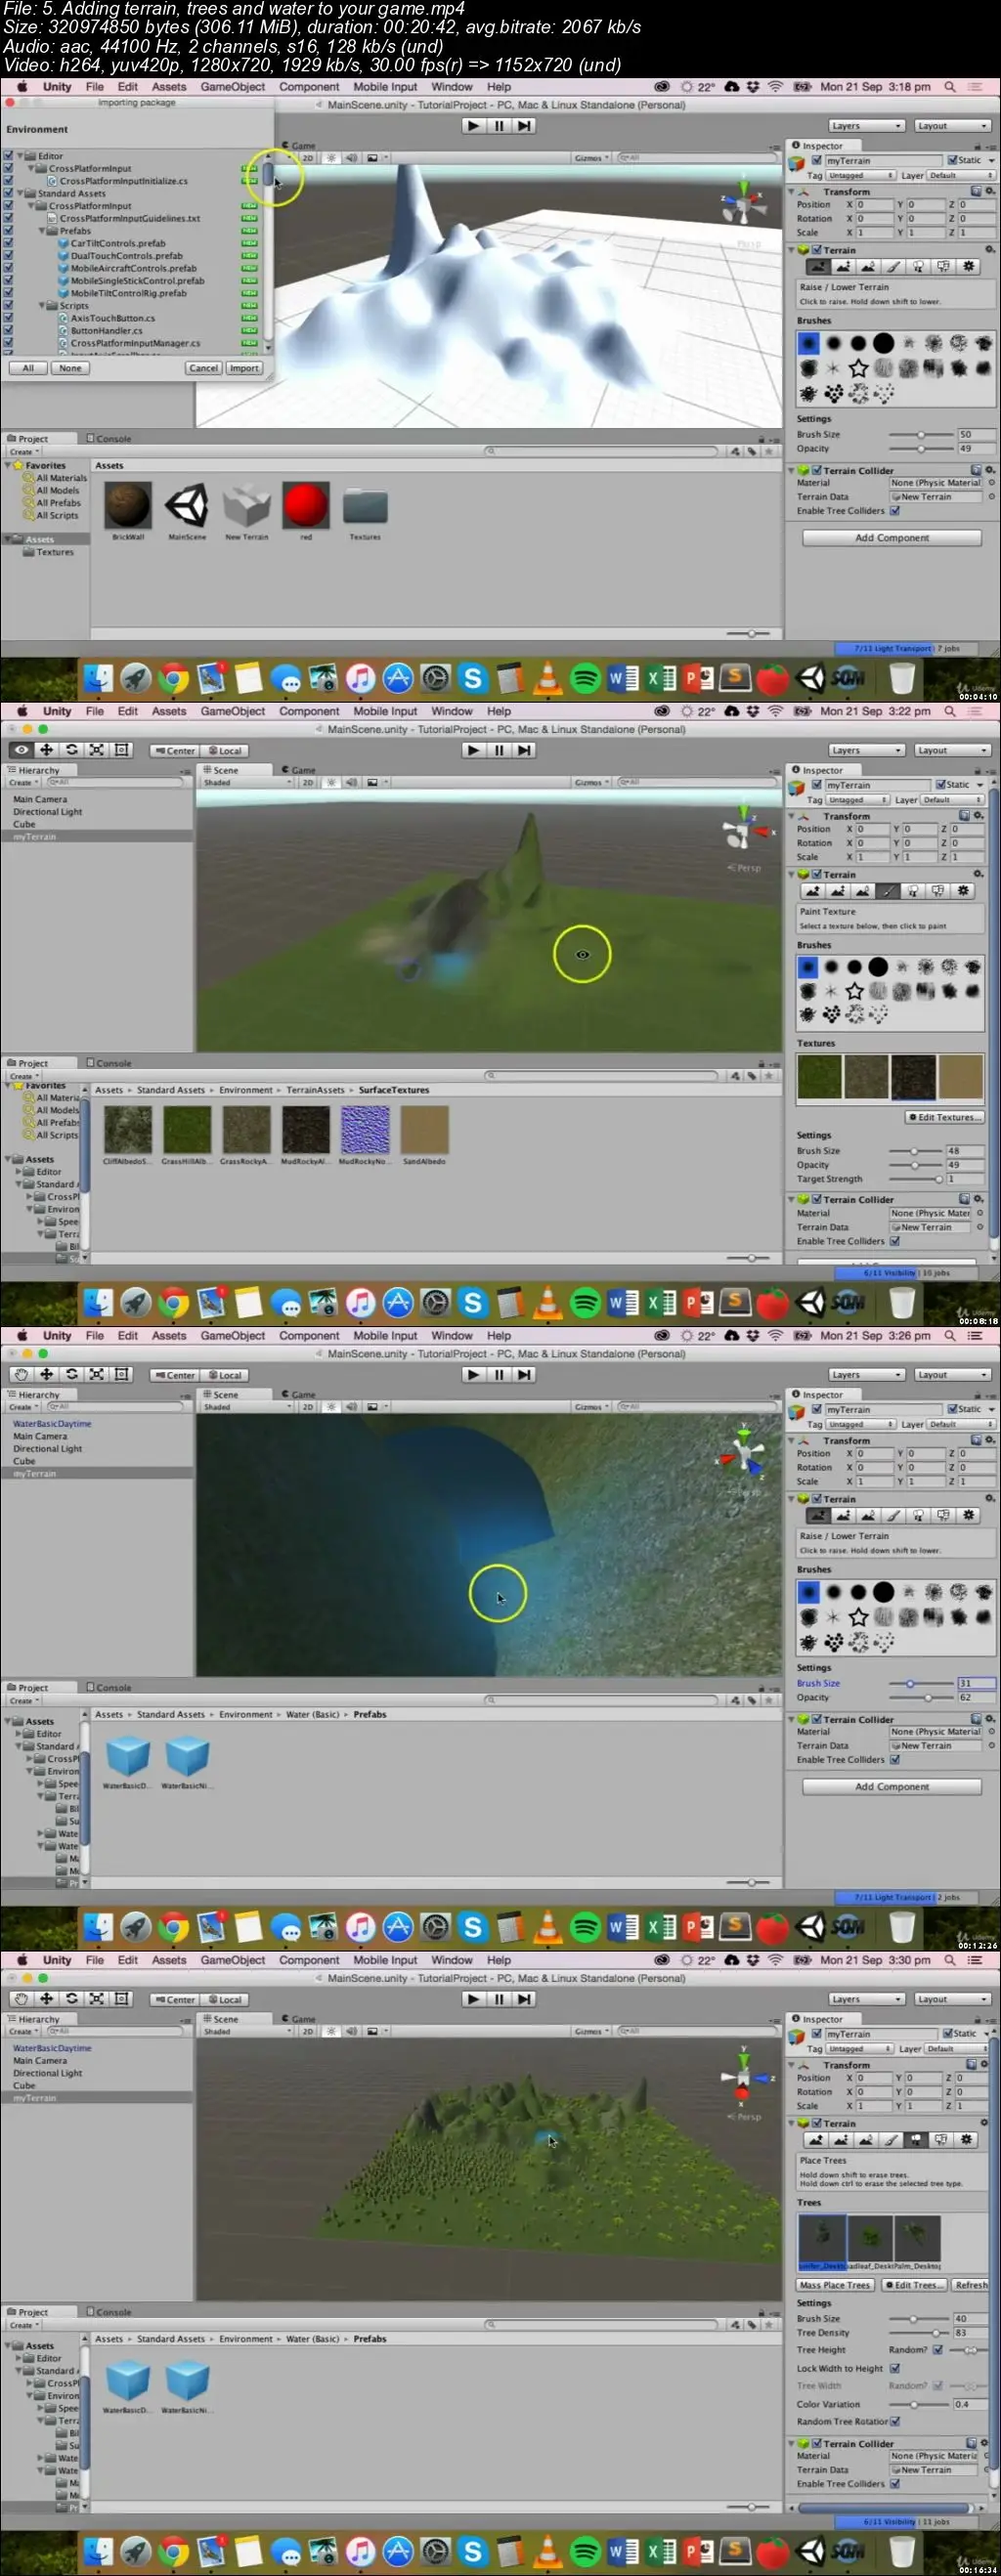Select Move tool in 3:22 pm frame
This screenshot has height=2576, width=1001.
click(46, 749)
